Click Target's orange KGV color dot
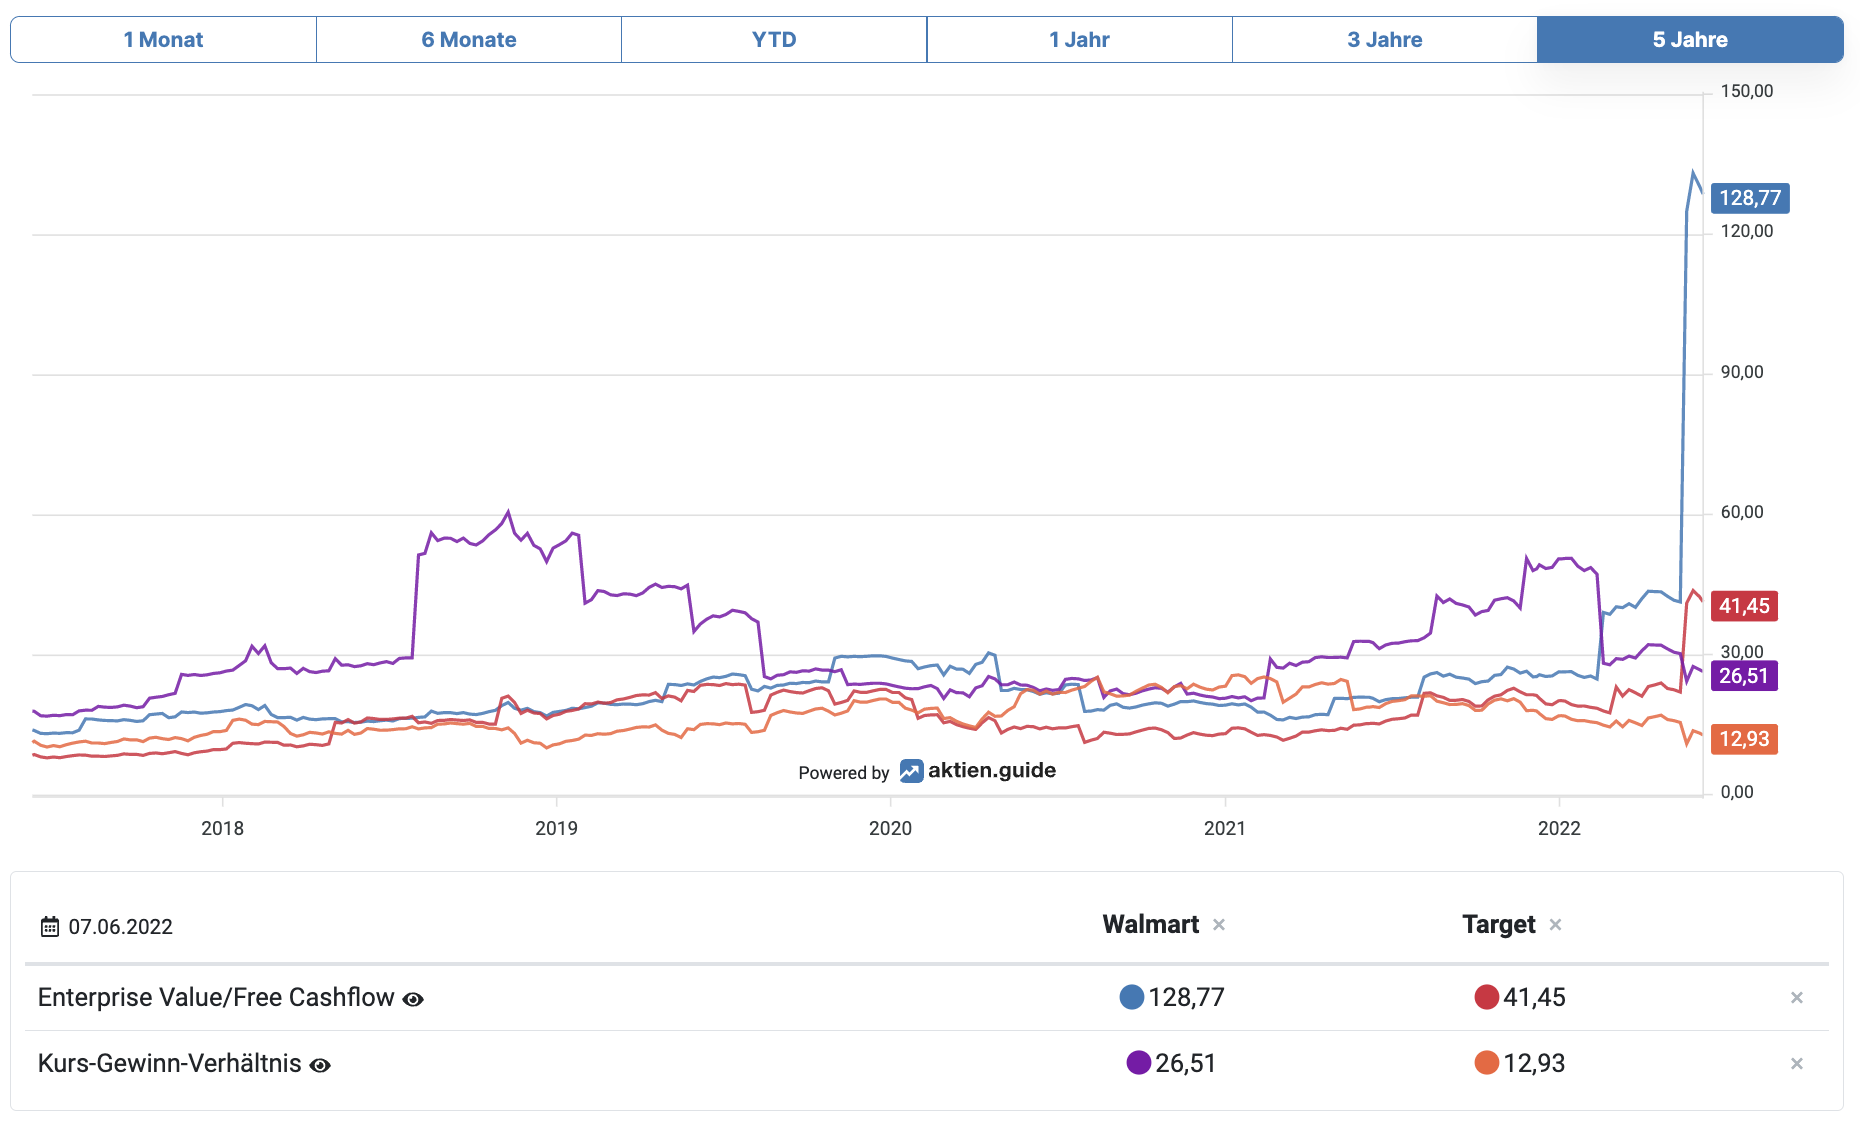Image resolution: width=1860 pixels, height=1126 pixels. click(1487, 1063)
